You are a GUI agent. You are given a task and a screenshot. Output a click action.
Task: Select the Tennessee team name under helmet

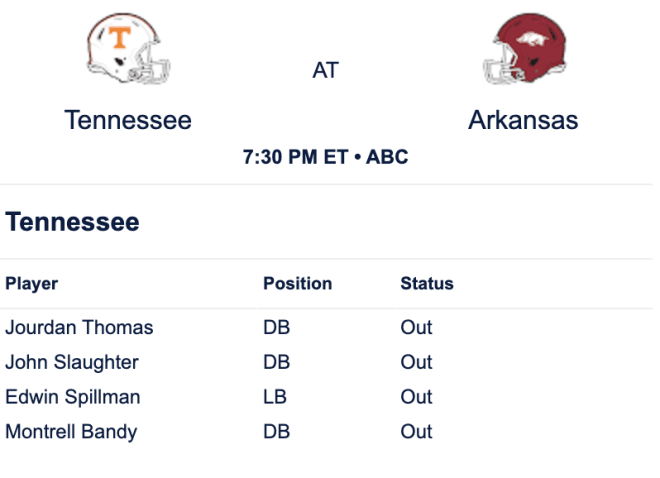pyautogui.click(x=128, y=120)
